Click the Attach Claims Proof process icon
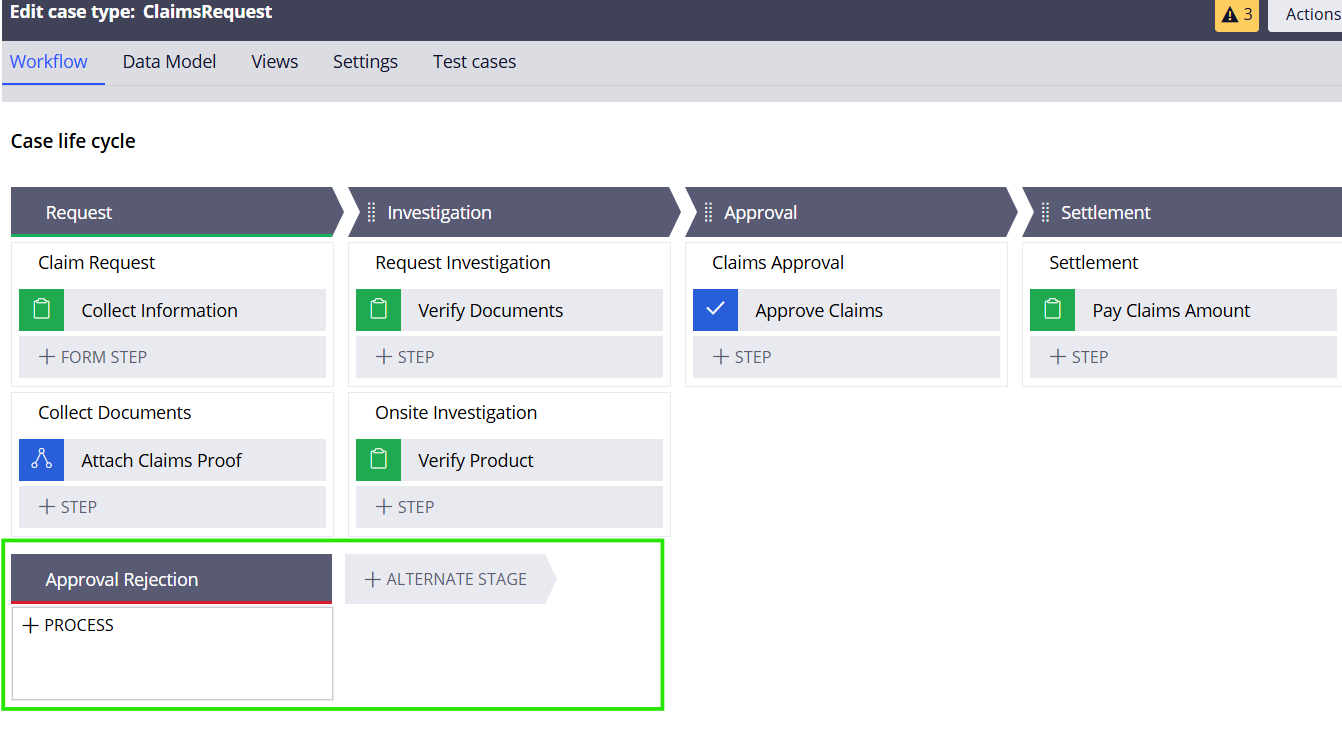 [x=41, y=460]
